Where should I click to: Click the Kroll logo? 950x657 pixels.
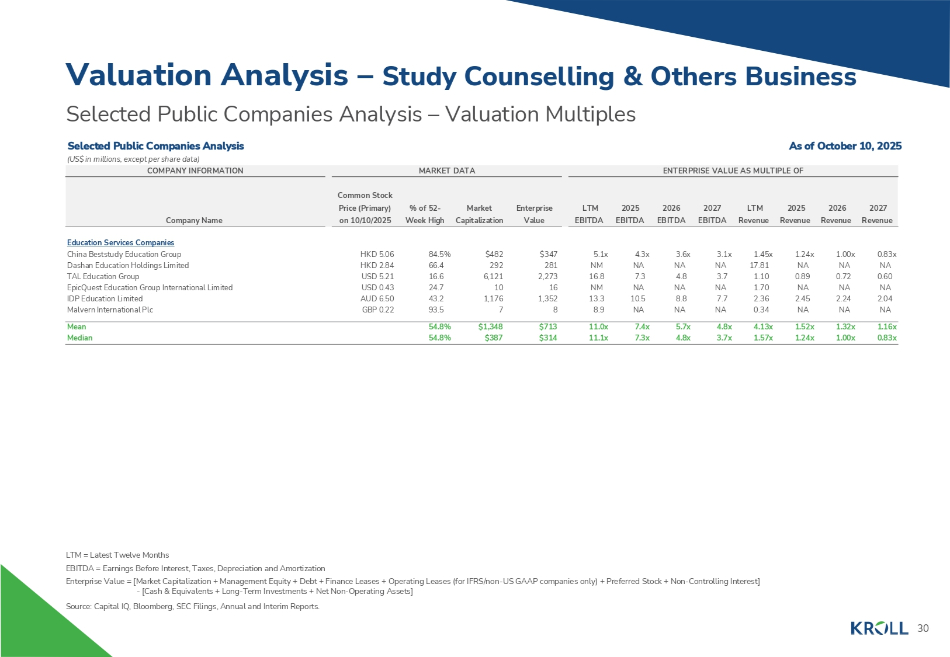tap(880, 628)
